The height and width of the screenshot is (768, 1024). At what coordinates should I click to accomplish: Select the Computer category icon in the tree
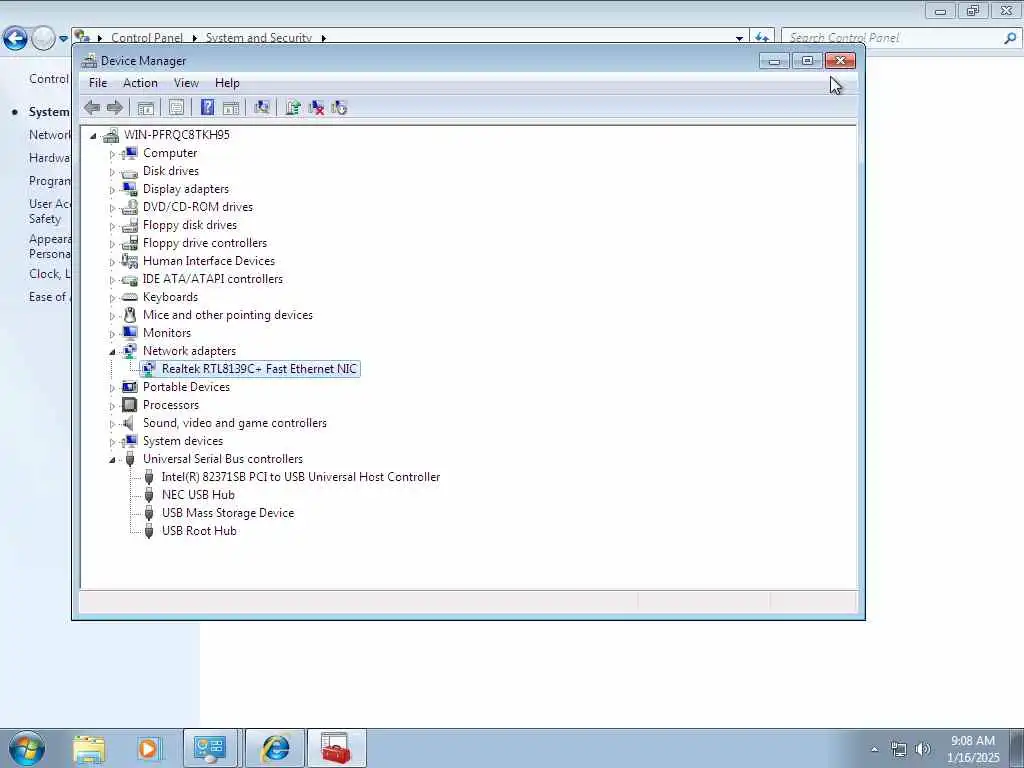pos(130,153)
